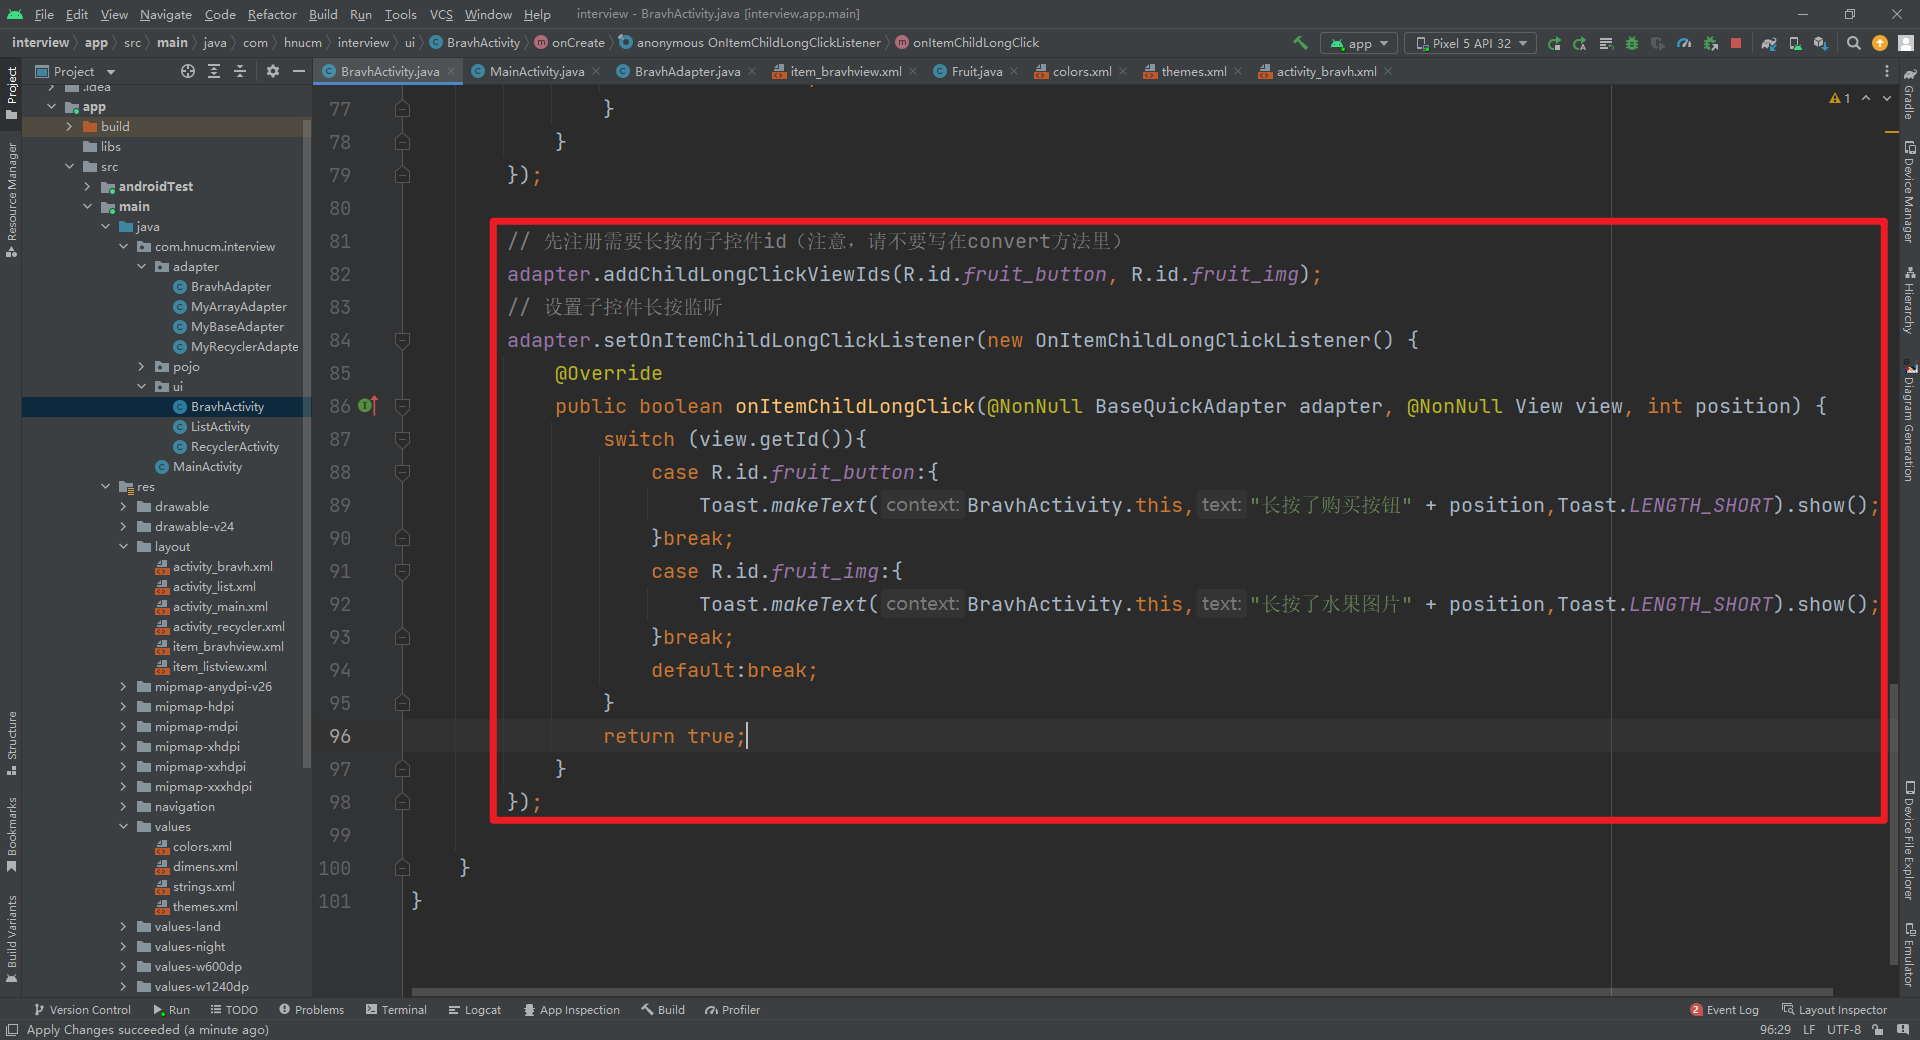Open the Pixel 5 API 32 device dropdown
This screenshot has width=1920, height=1040.
(1471, 43)
